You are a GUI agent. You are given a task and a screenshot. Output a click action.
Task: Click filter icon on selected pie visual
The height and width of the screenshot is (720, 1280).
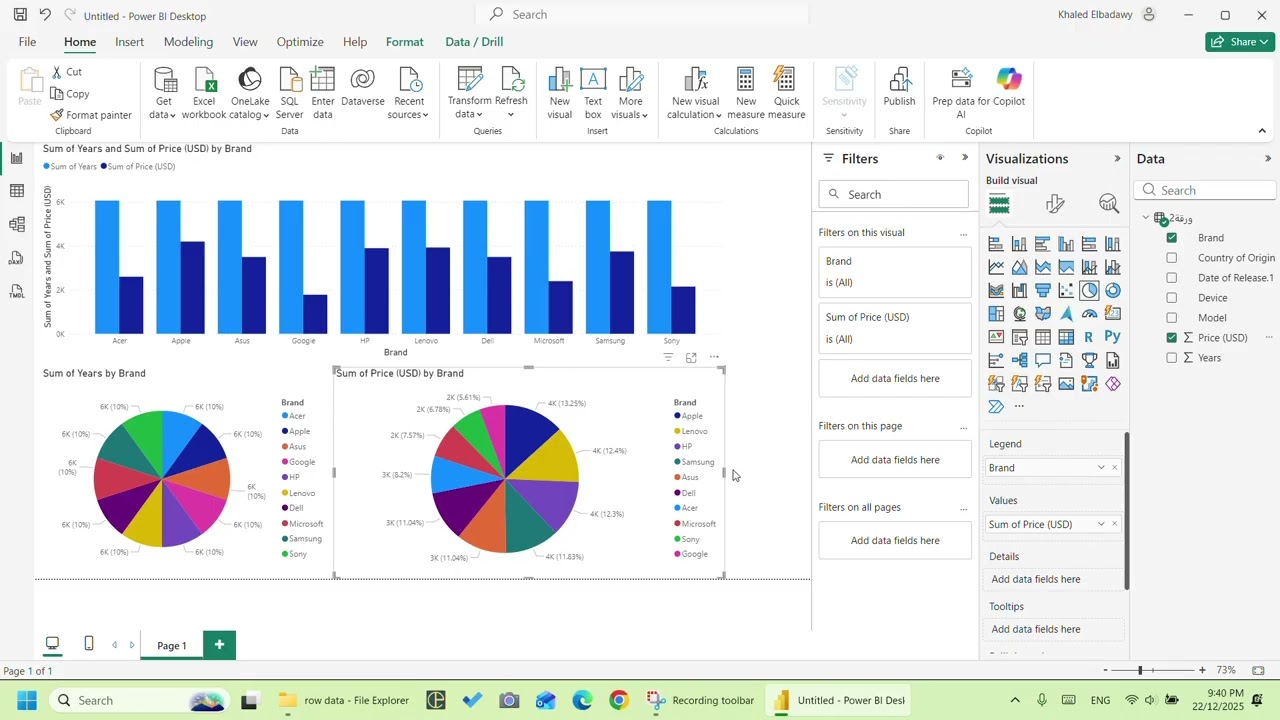668,357
